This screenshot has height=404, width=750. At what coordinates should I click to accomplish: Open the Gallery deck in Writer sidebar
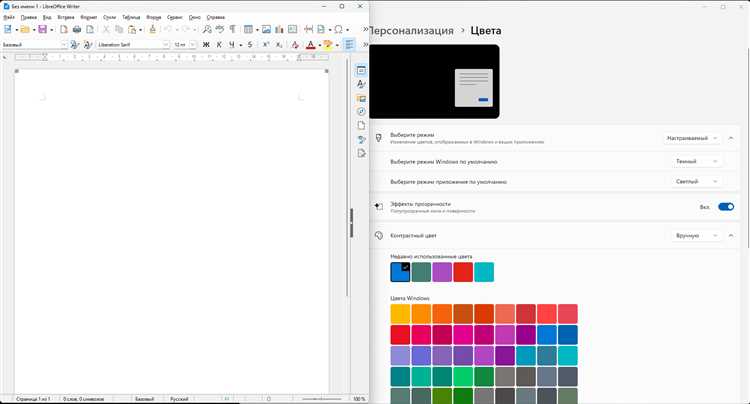[x=361, y=98]
